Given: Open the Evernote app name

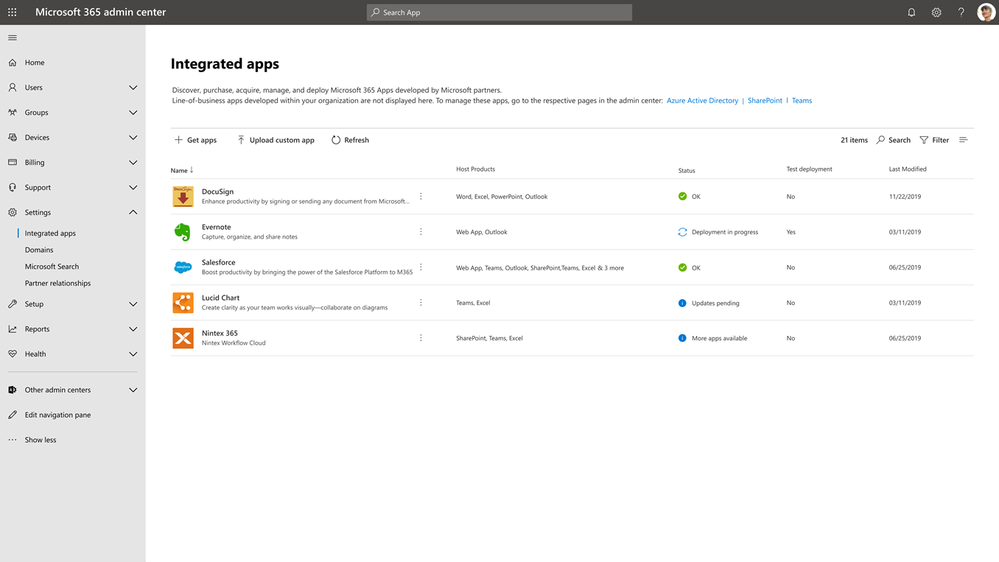Looking at the screenshot, I should coord(216,227).
